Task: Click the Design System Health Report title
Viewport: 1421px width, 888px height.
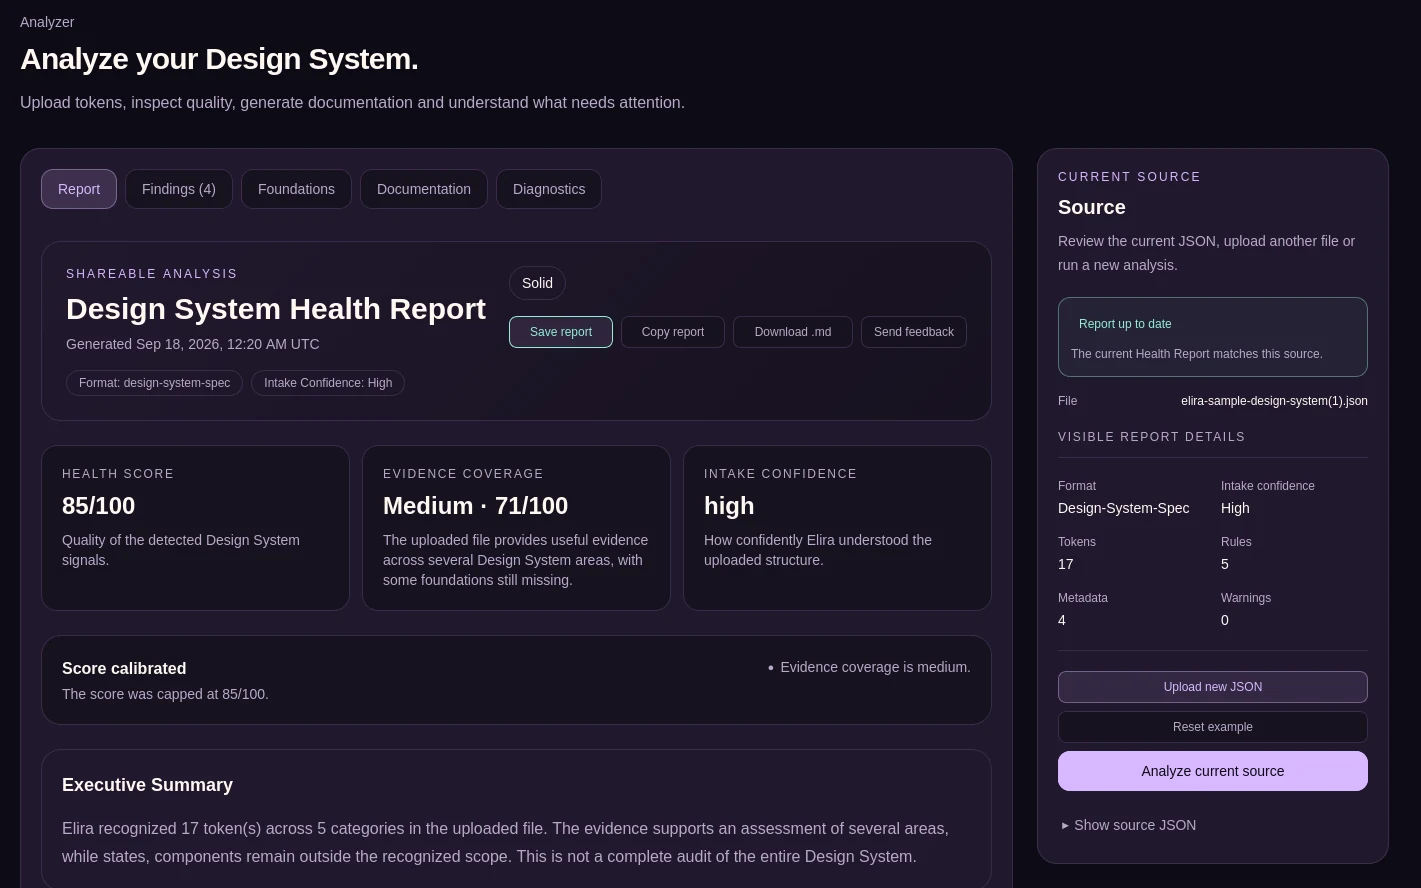Action: click(276, 309)
